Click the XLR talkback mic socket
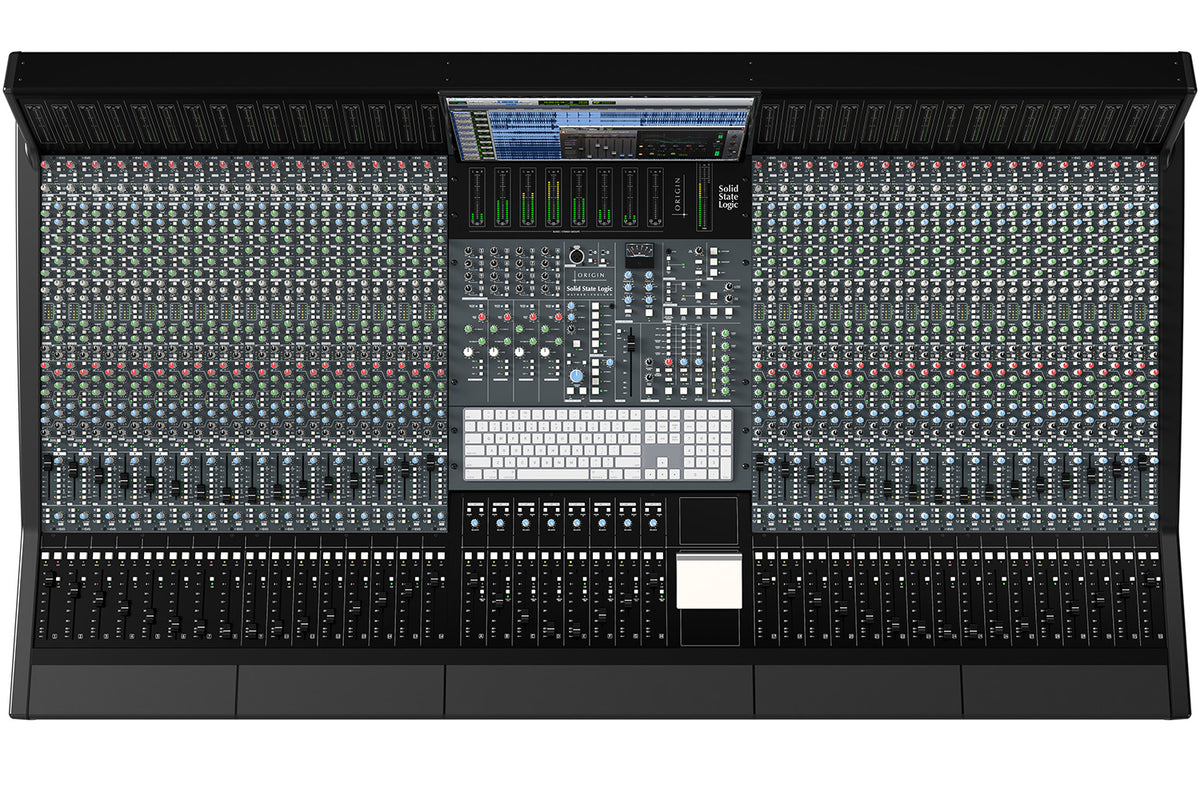 pyautogui.click(x=577, y=256)
